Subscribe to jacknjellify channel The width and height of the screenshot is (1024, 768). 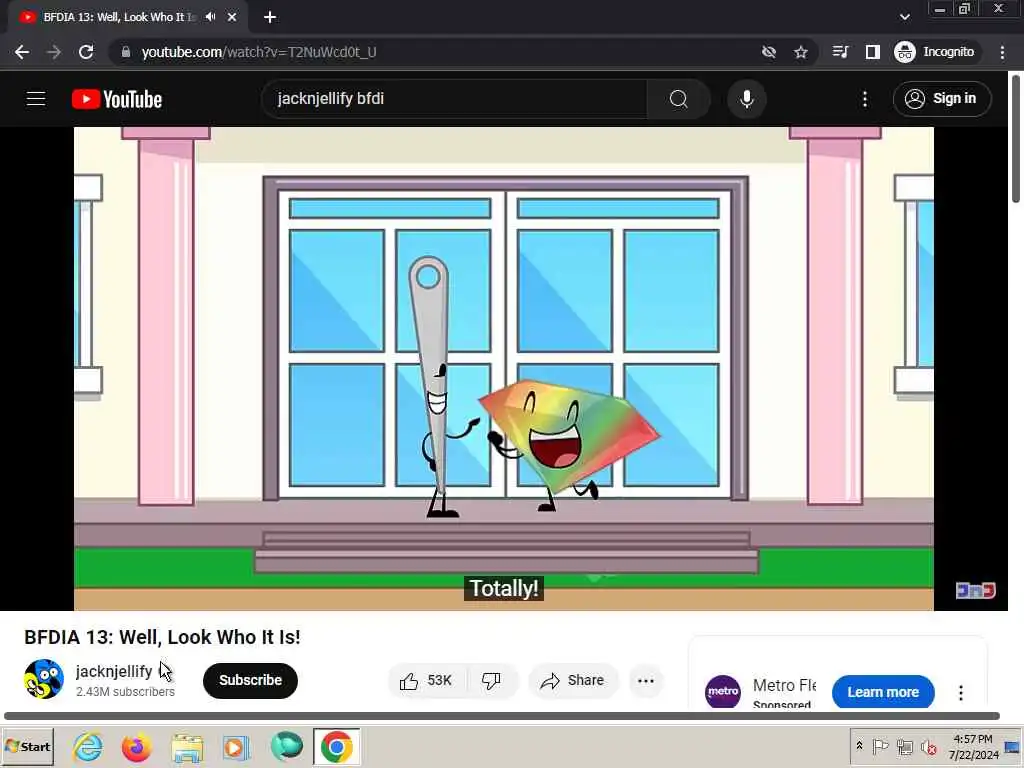point(250,680)
